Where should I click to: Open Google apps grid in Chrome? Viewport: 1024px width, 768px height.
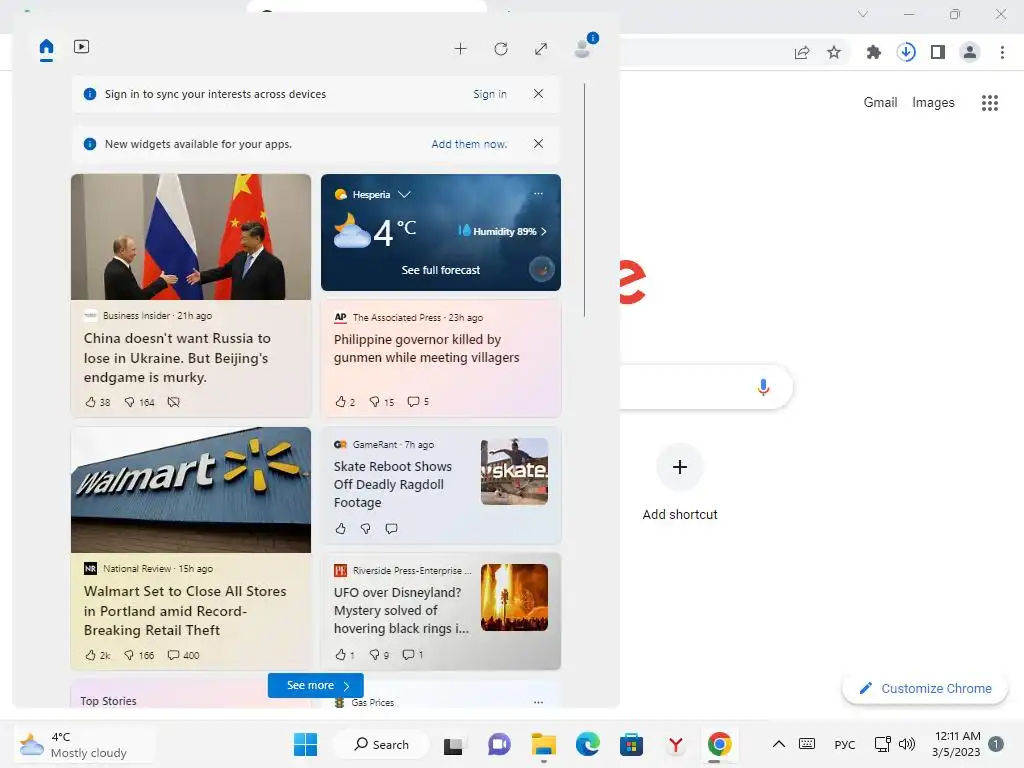click(x=990, y=103)
